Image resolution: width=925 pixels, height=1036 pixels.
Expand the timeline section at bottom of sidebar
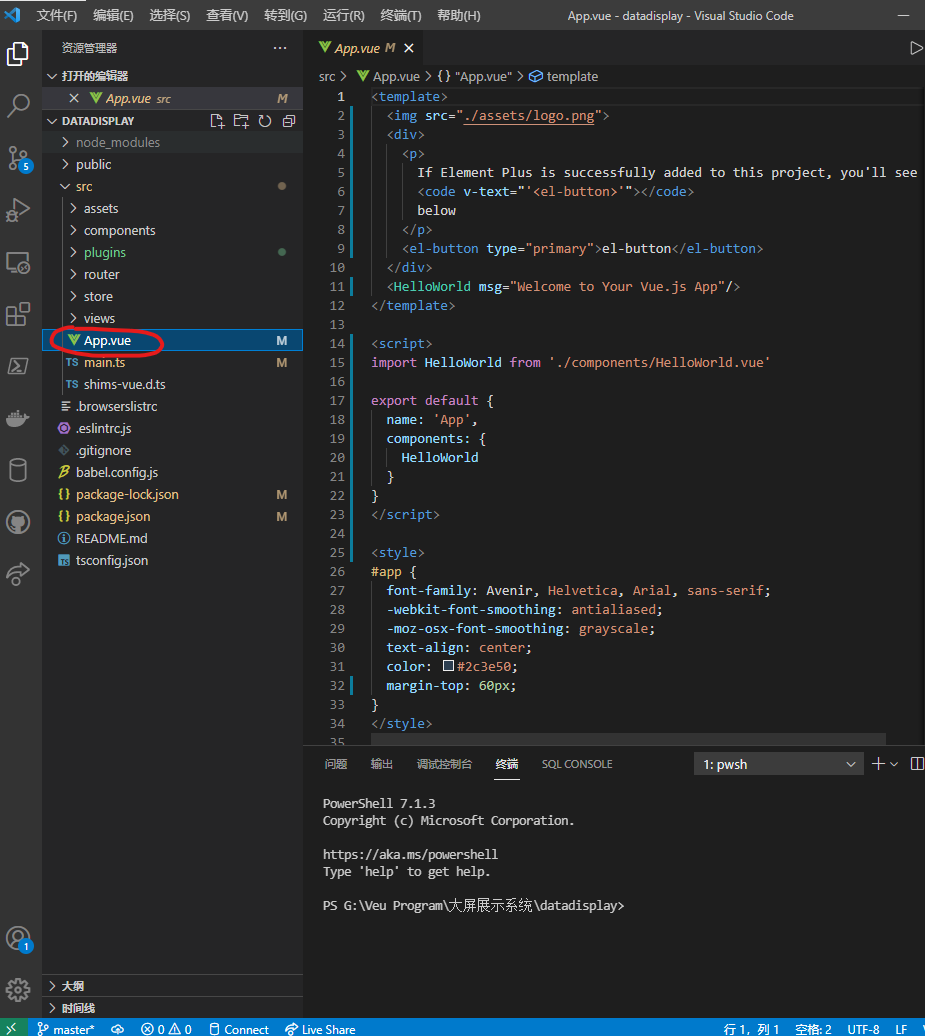click(172, 1008)
